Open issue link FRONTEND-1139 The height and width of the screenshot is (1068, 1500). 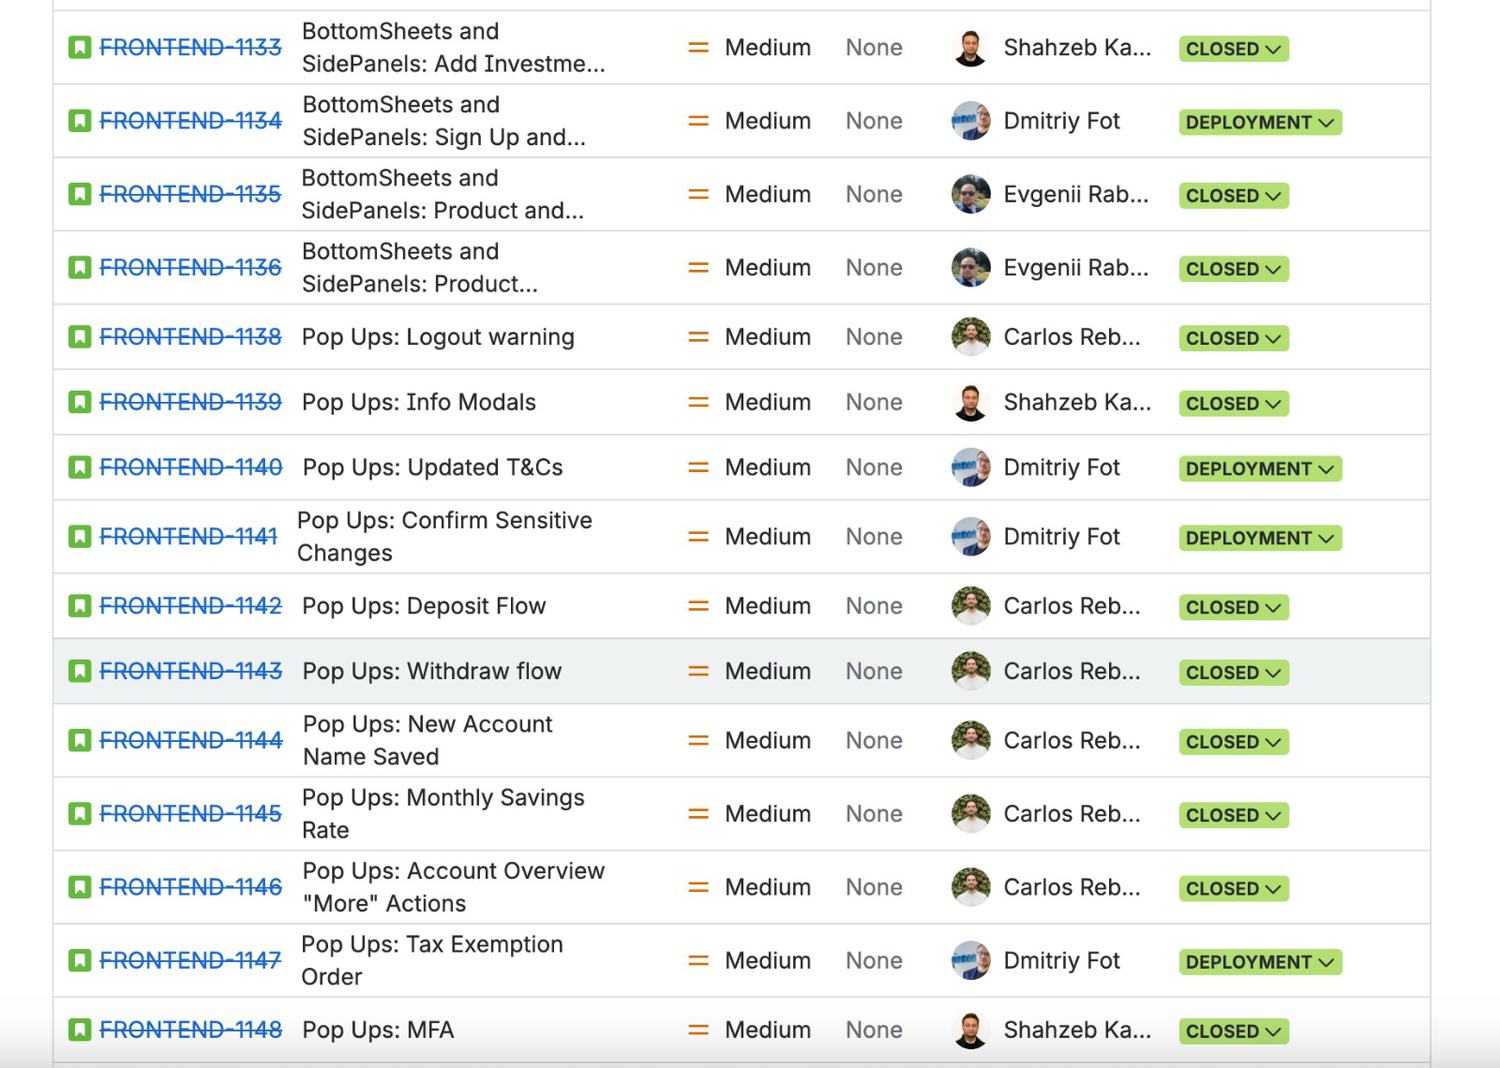coord(190,402)
